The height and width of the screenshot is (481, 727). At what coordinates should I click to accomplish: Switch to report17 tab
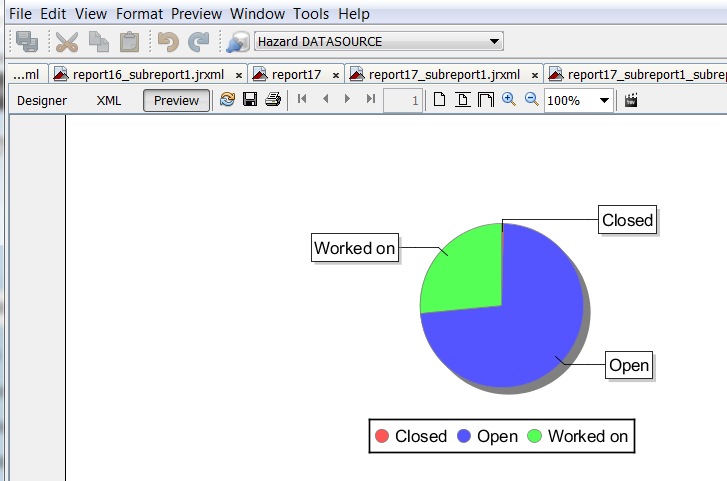point(296,74)
